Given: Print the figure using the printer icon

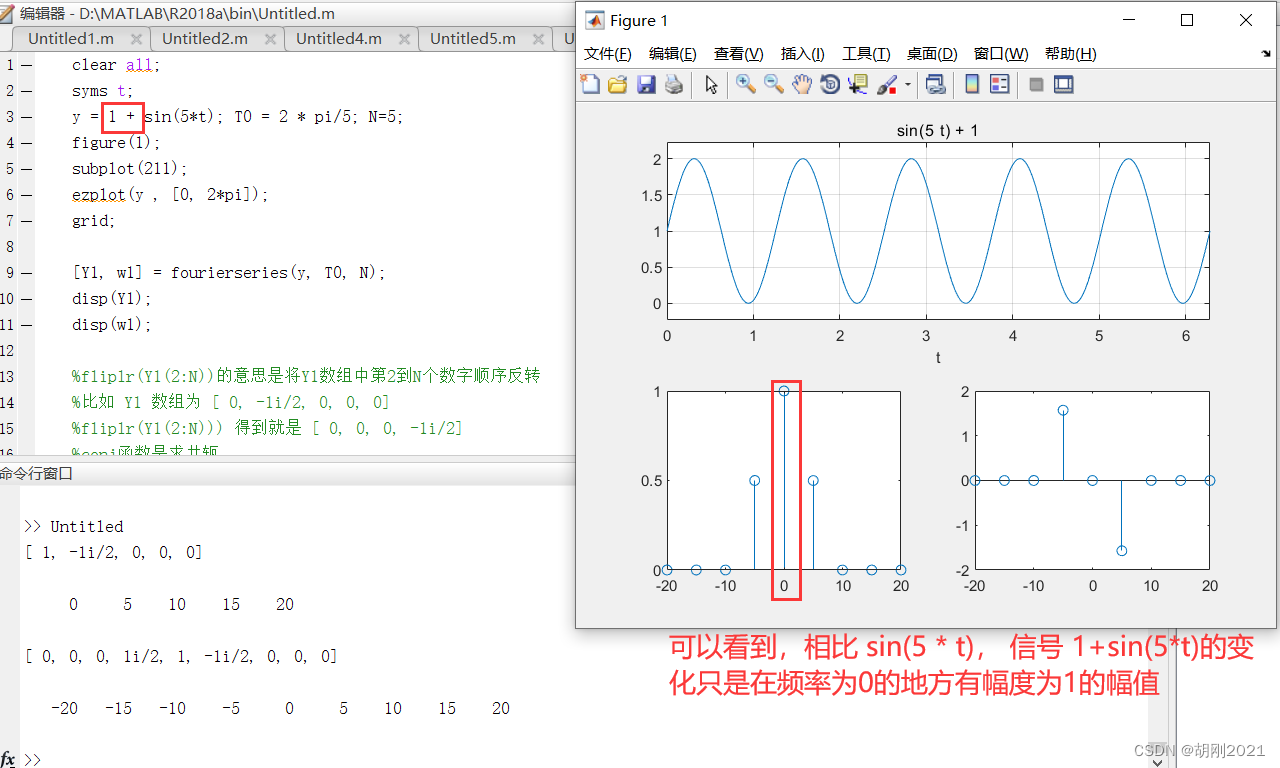Looking at the screenshot, I should 674,85.
